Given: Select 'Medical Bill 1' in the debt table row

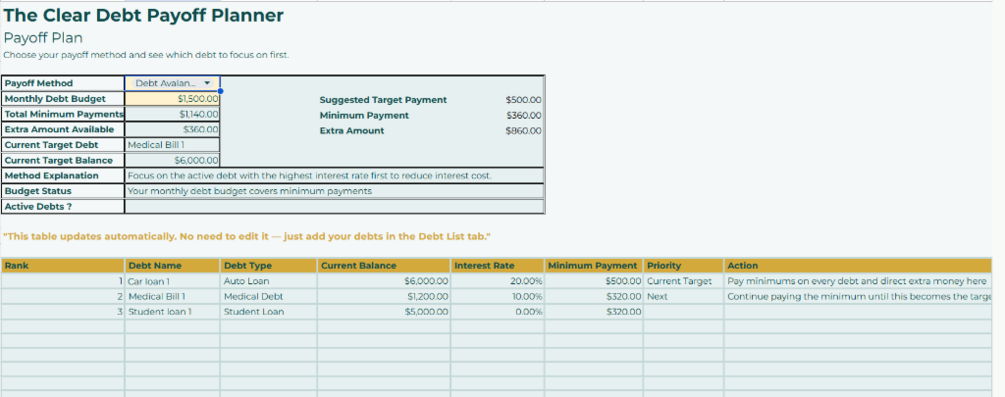Looking at the screenshot, I should pos(172,296).
